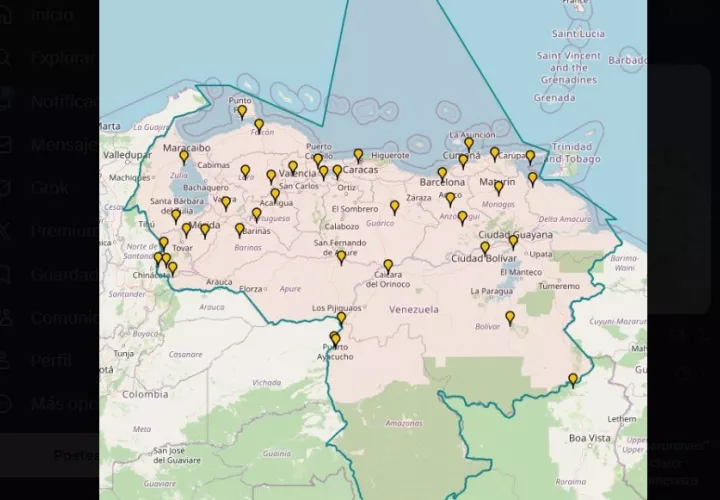Click the southeastern pin near Brazil border

pos(573,380)
